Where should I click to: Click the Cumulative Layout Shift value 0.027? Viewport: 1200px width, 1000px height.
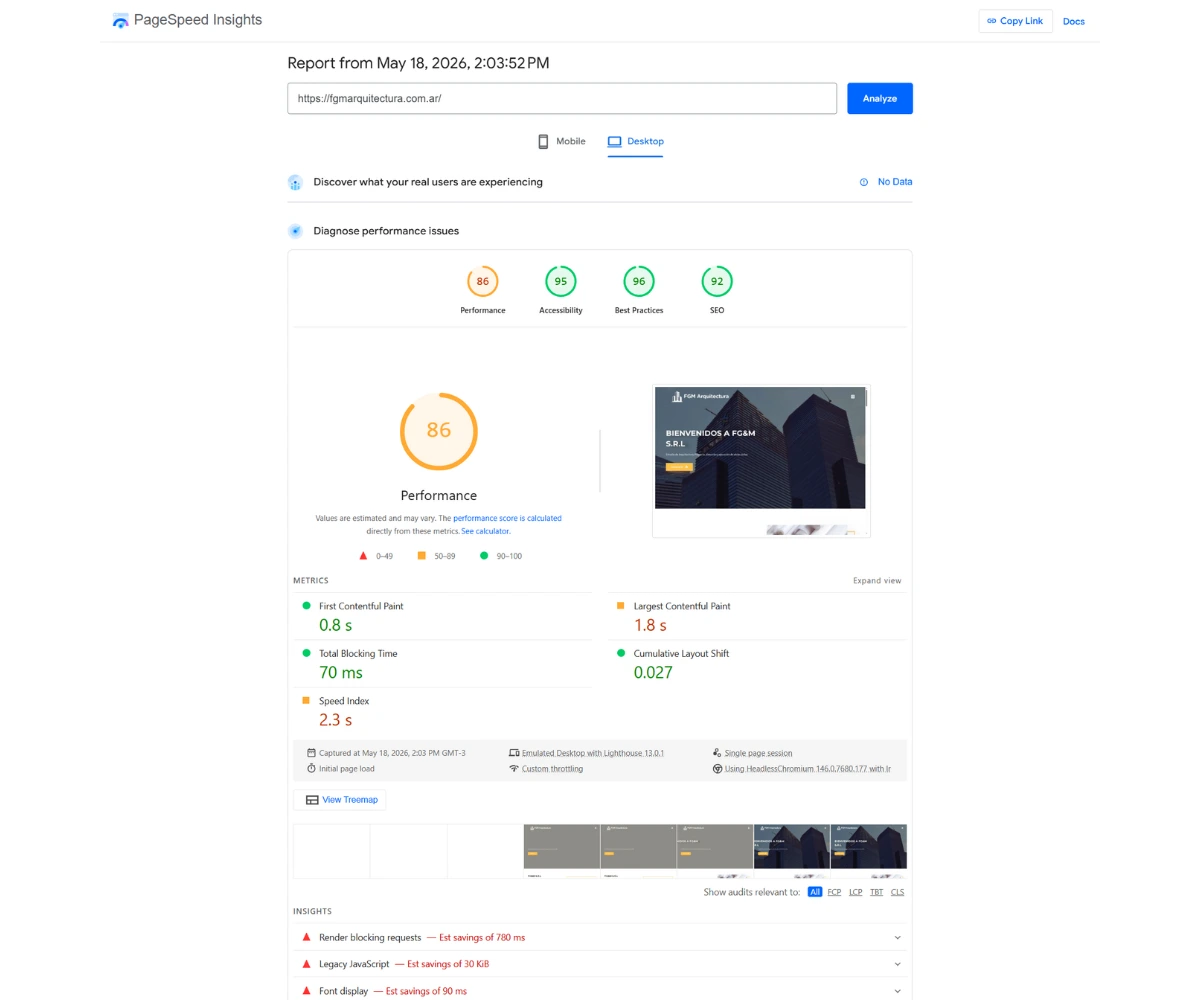[653, 672]
